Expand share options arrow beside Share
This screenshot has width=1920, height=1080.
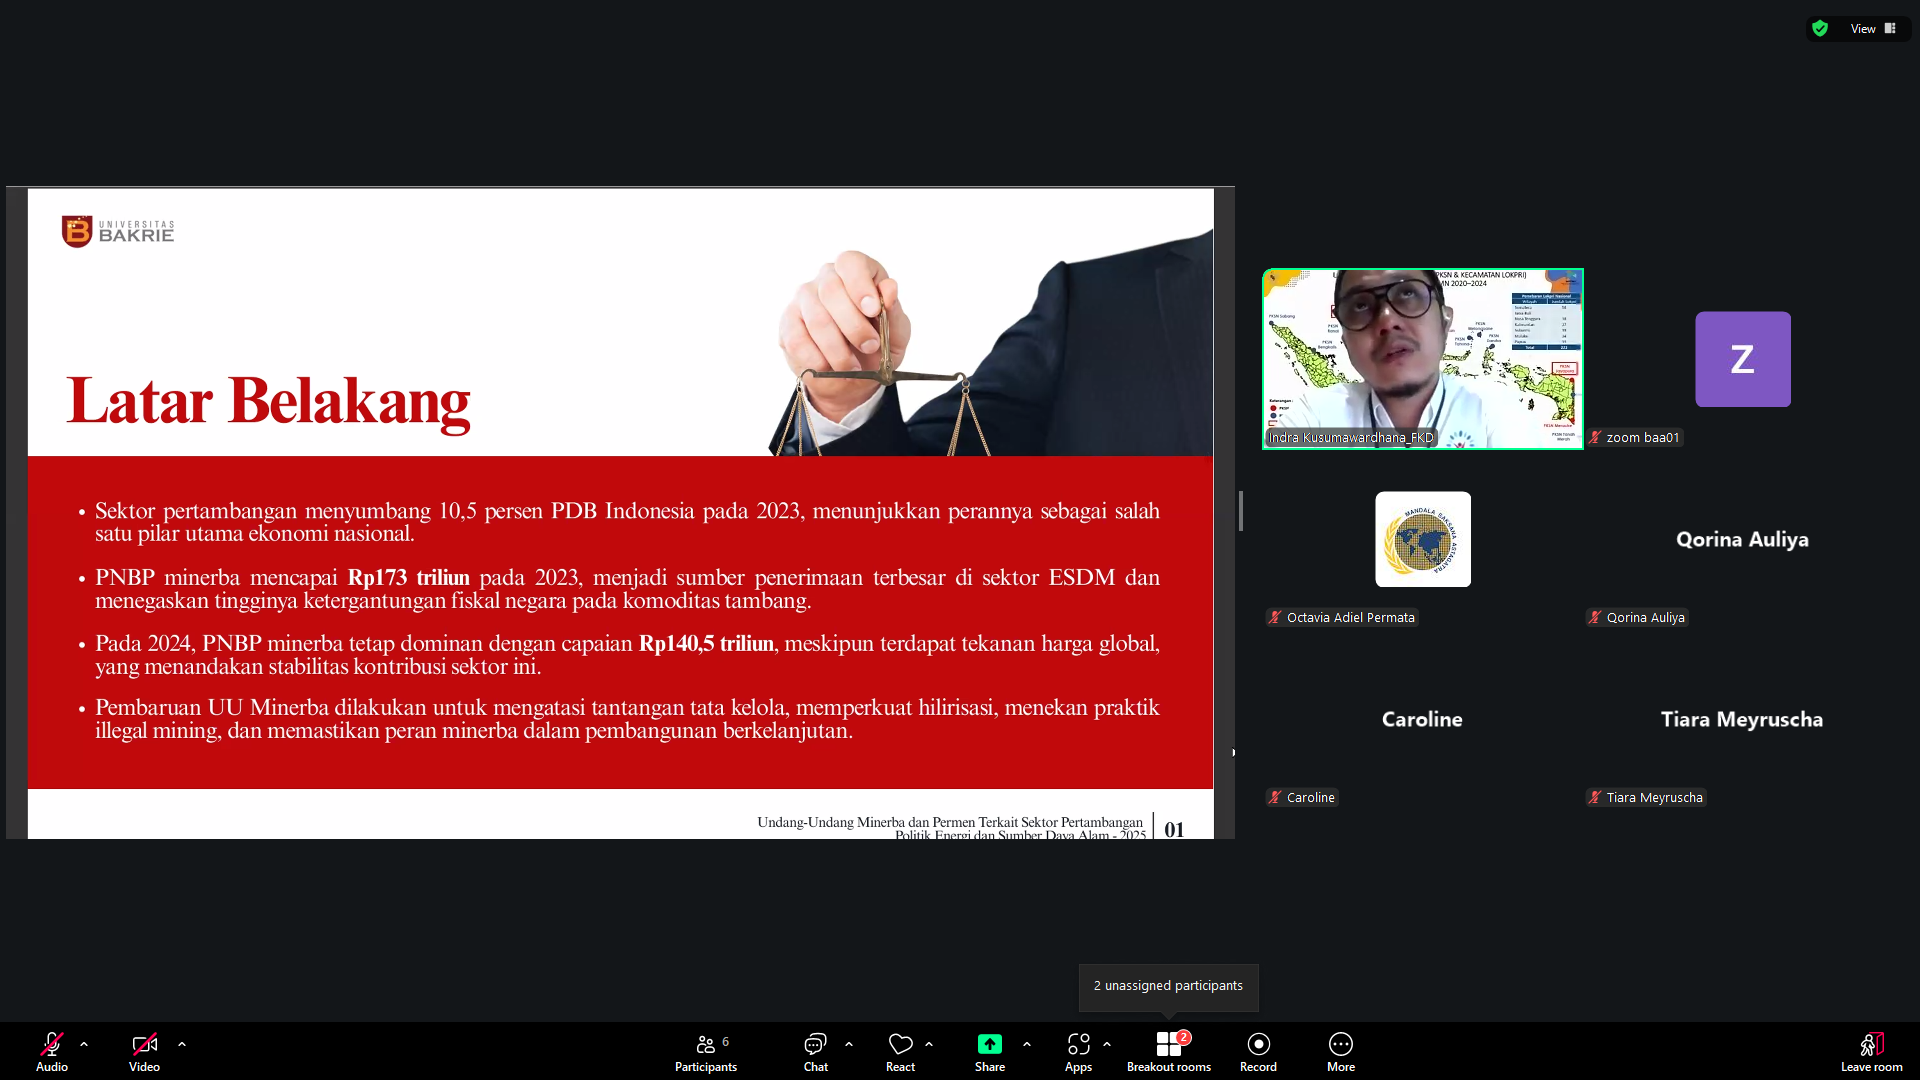click(1027, 1044)
